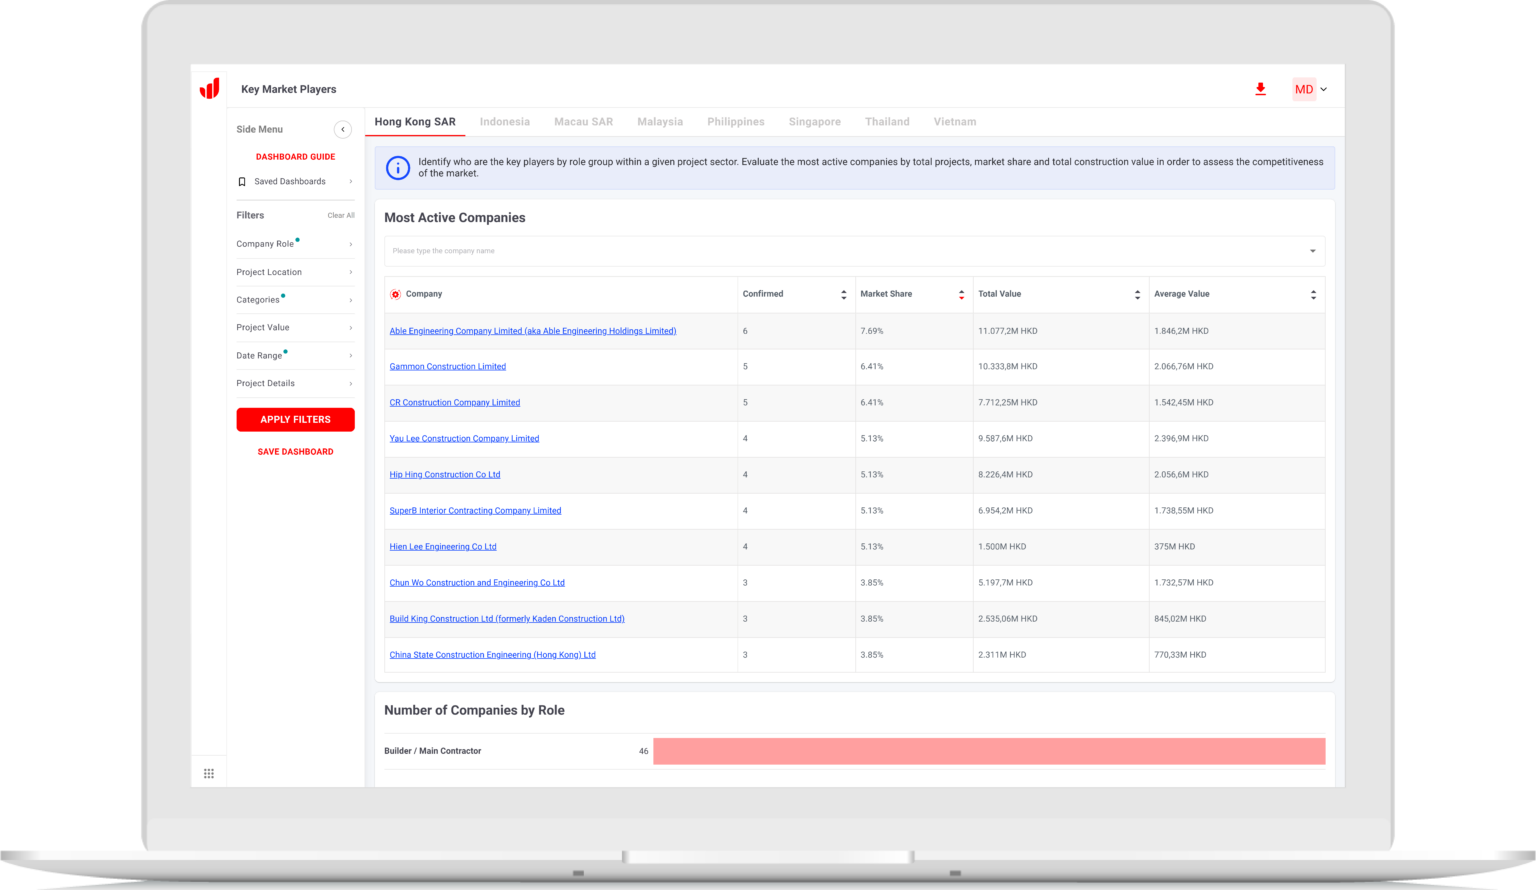1536x890 pixels.
Task: Open the MD user account menu
Action: [1310, 89]
